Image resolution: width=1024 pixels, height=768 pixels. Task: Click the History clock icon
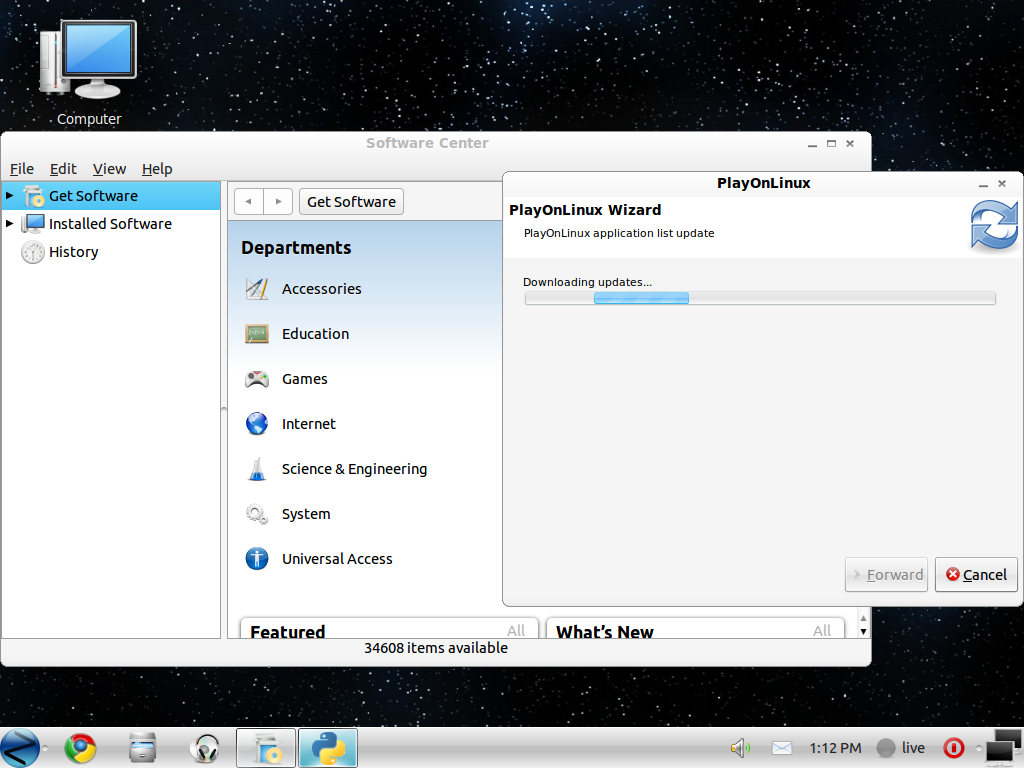point(33,252)
